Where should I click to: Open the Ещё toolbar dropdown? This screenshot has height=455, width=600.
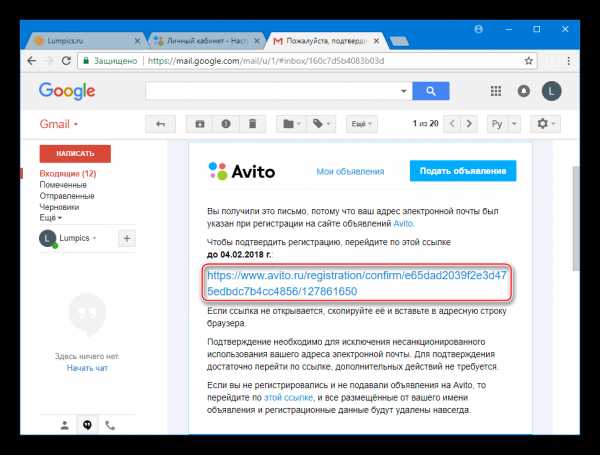pos(362,124)
